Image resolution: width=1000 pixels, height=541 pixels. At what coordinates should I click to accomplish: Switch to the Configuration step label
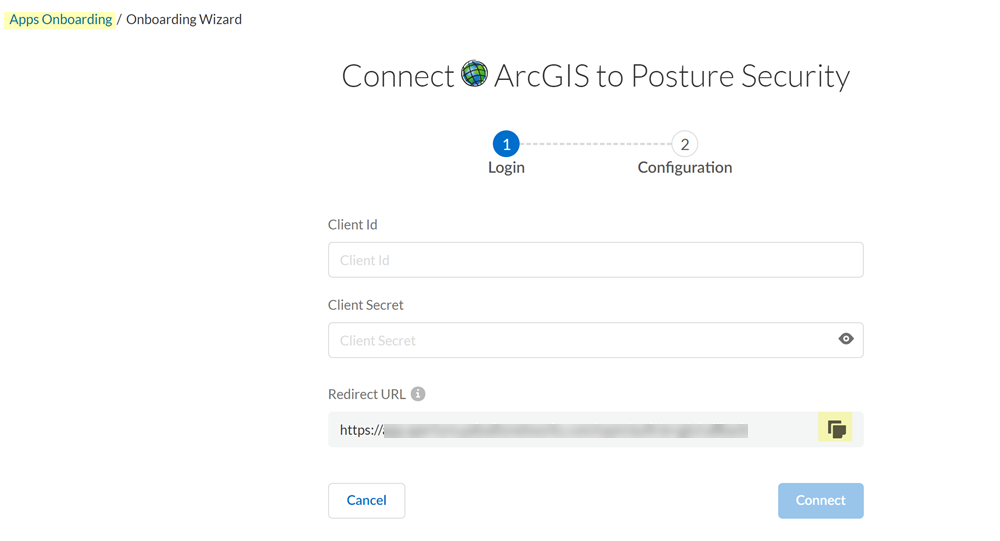[x=685, y=168]
